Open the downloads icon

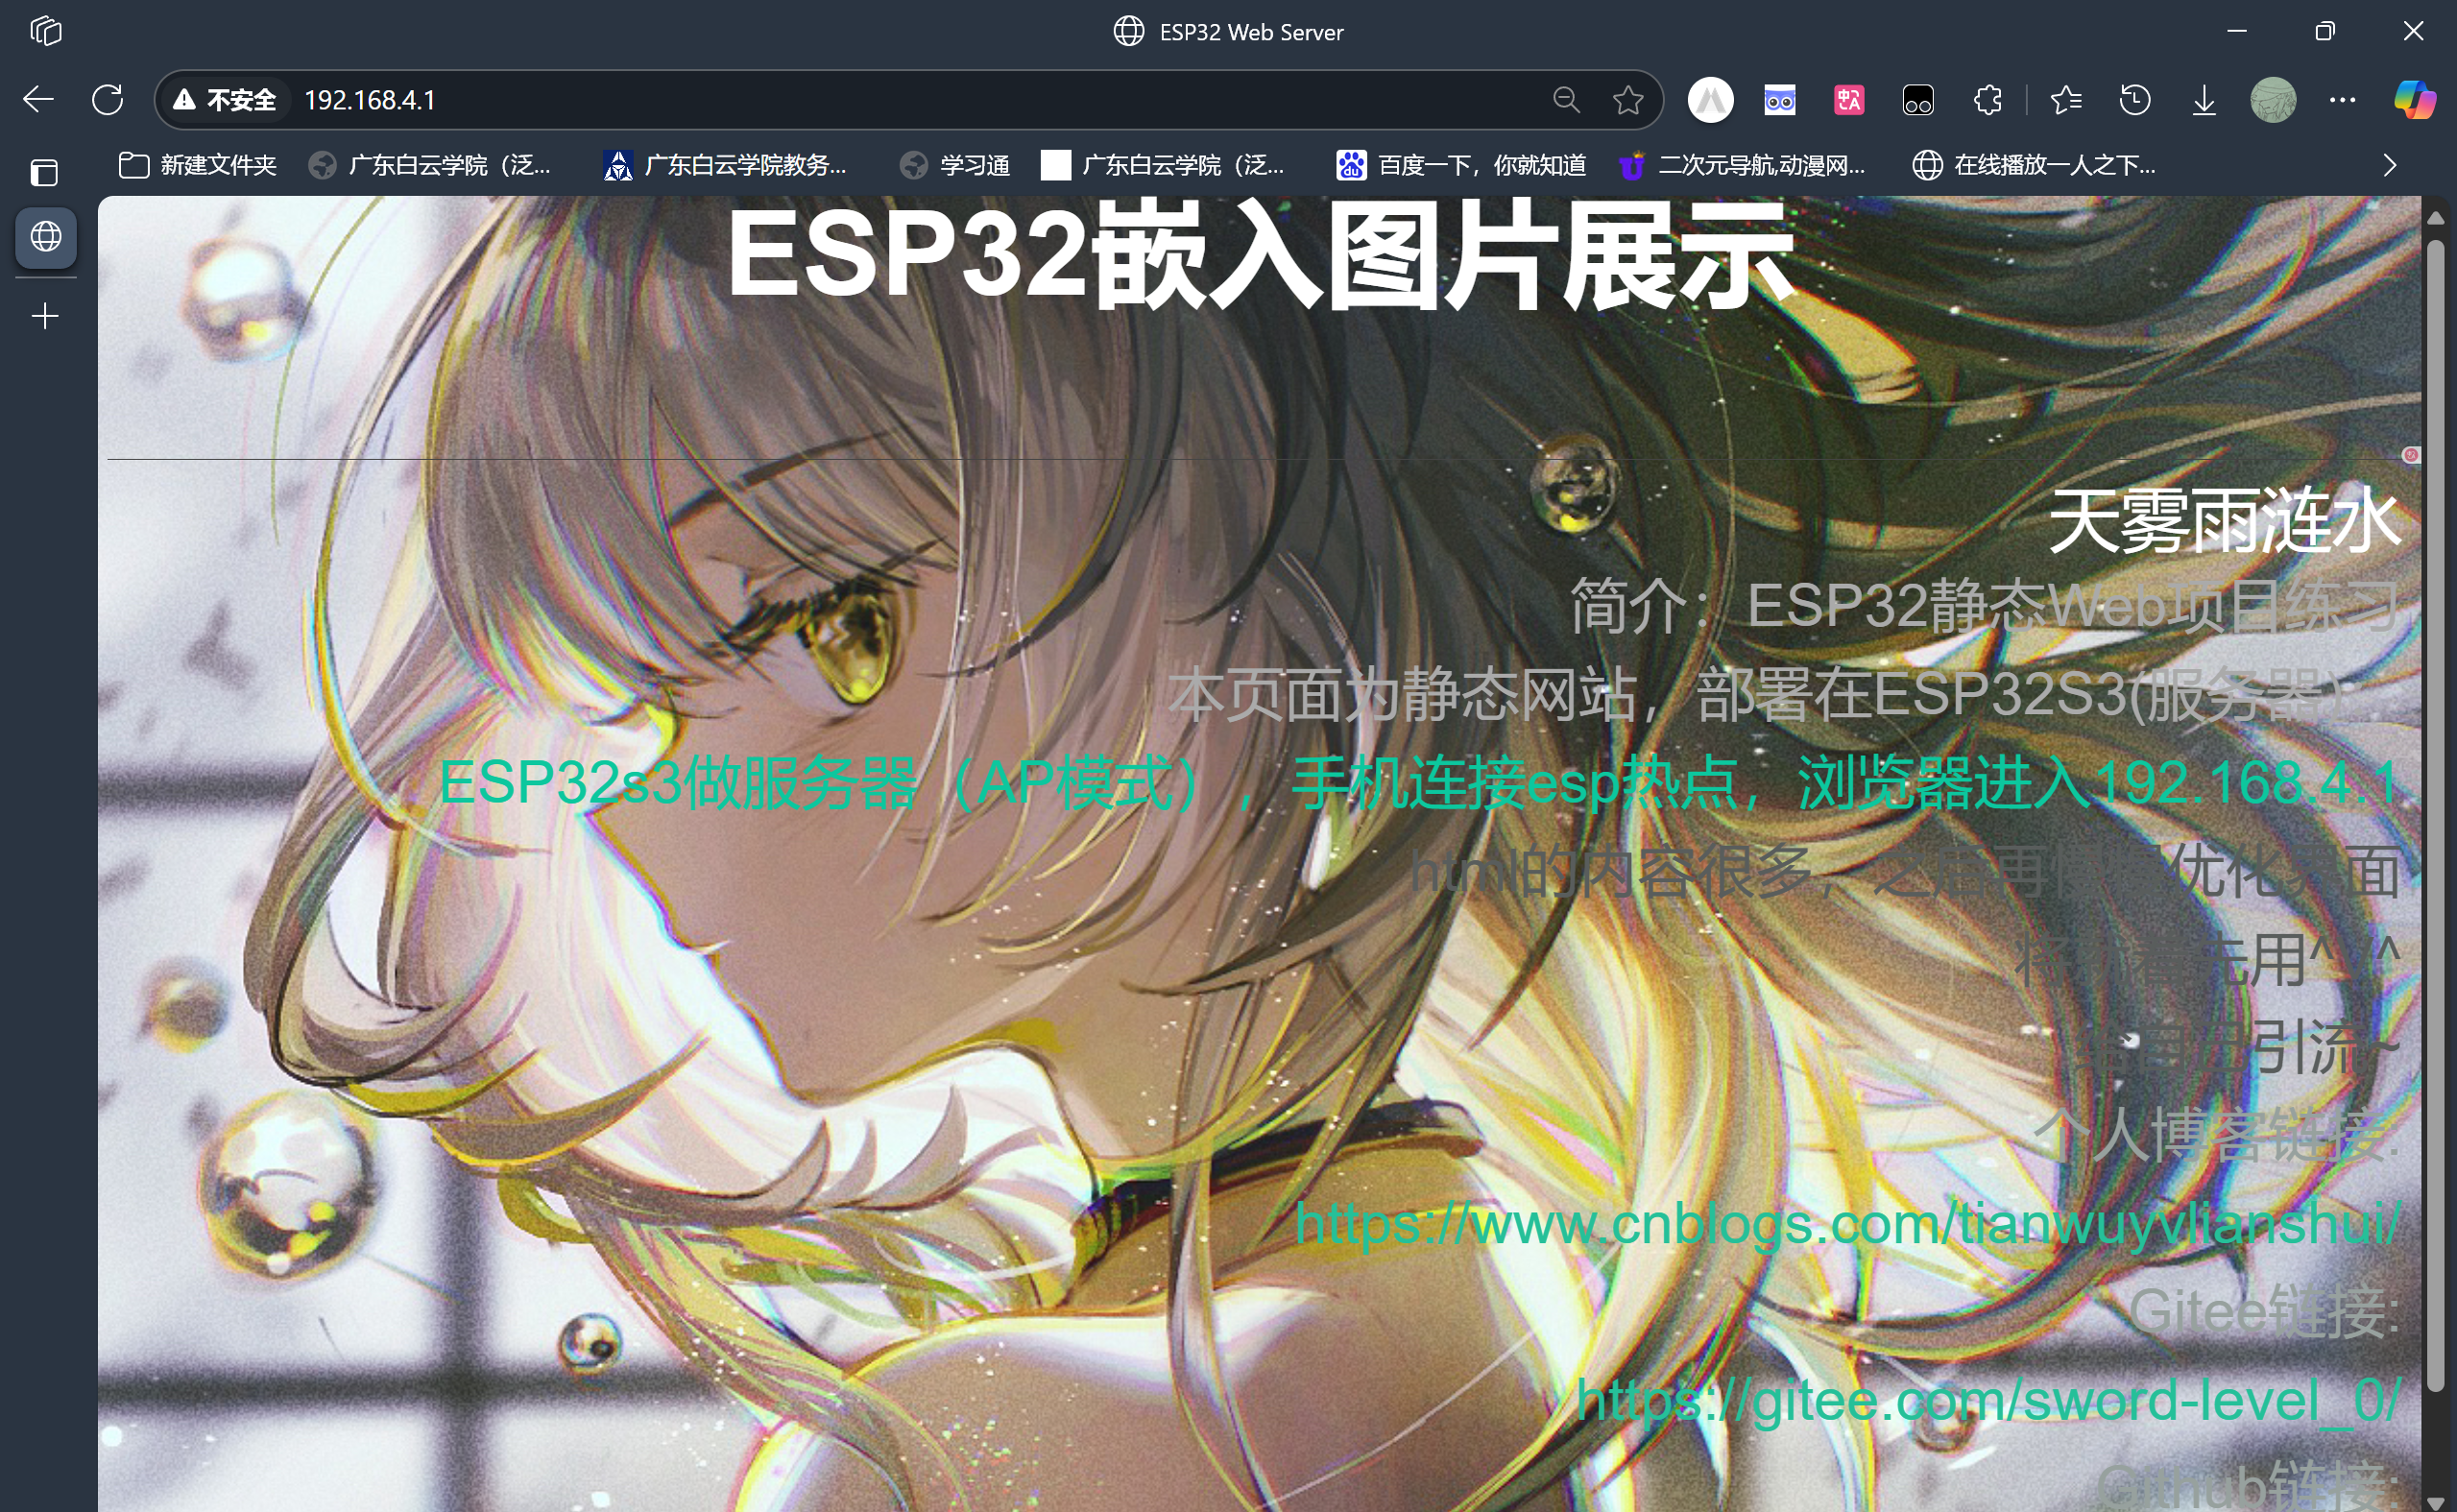[2203, 100]
